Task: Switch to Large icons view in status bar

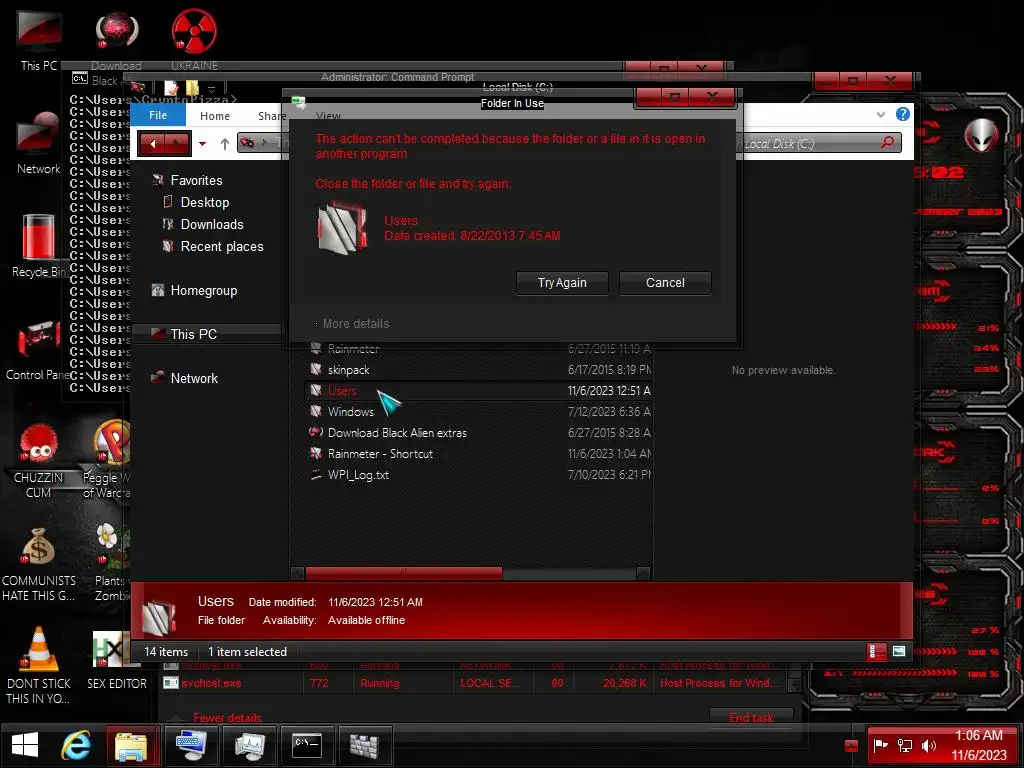Action: click(899, 651)
